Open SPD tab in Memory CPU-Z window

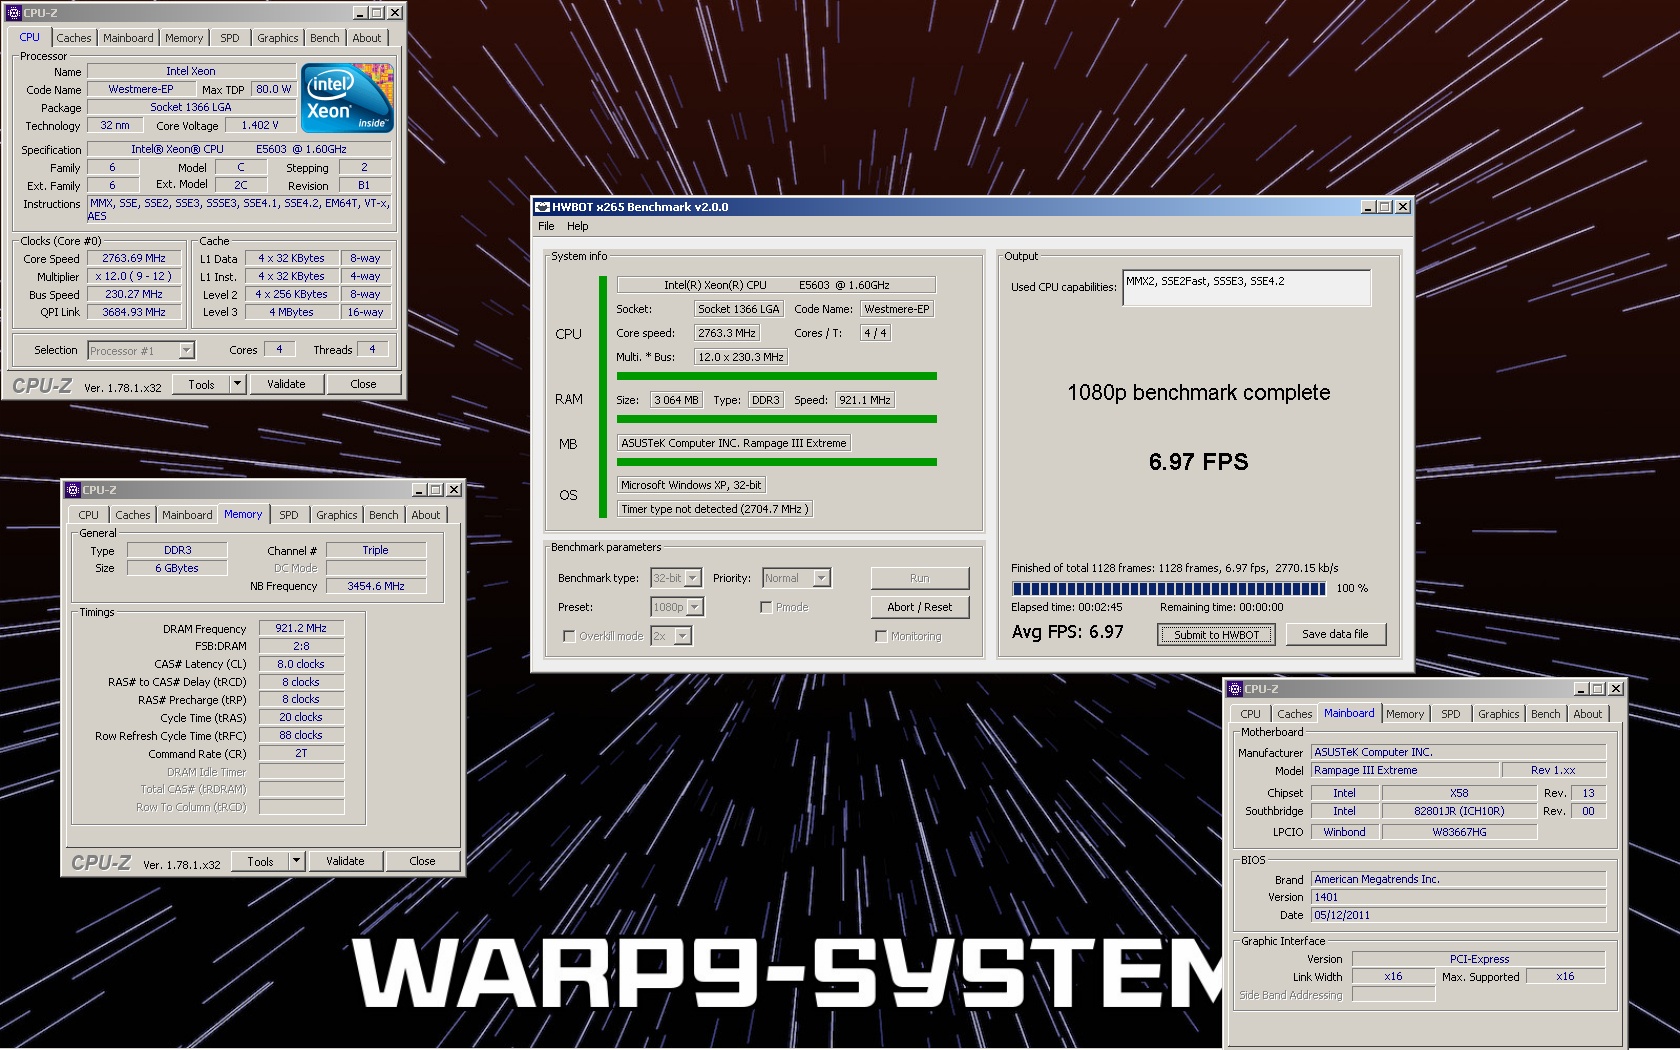[289, 515]
